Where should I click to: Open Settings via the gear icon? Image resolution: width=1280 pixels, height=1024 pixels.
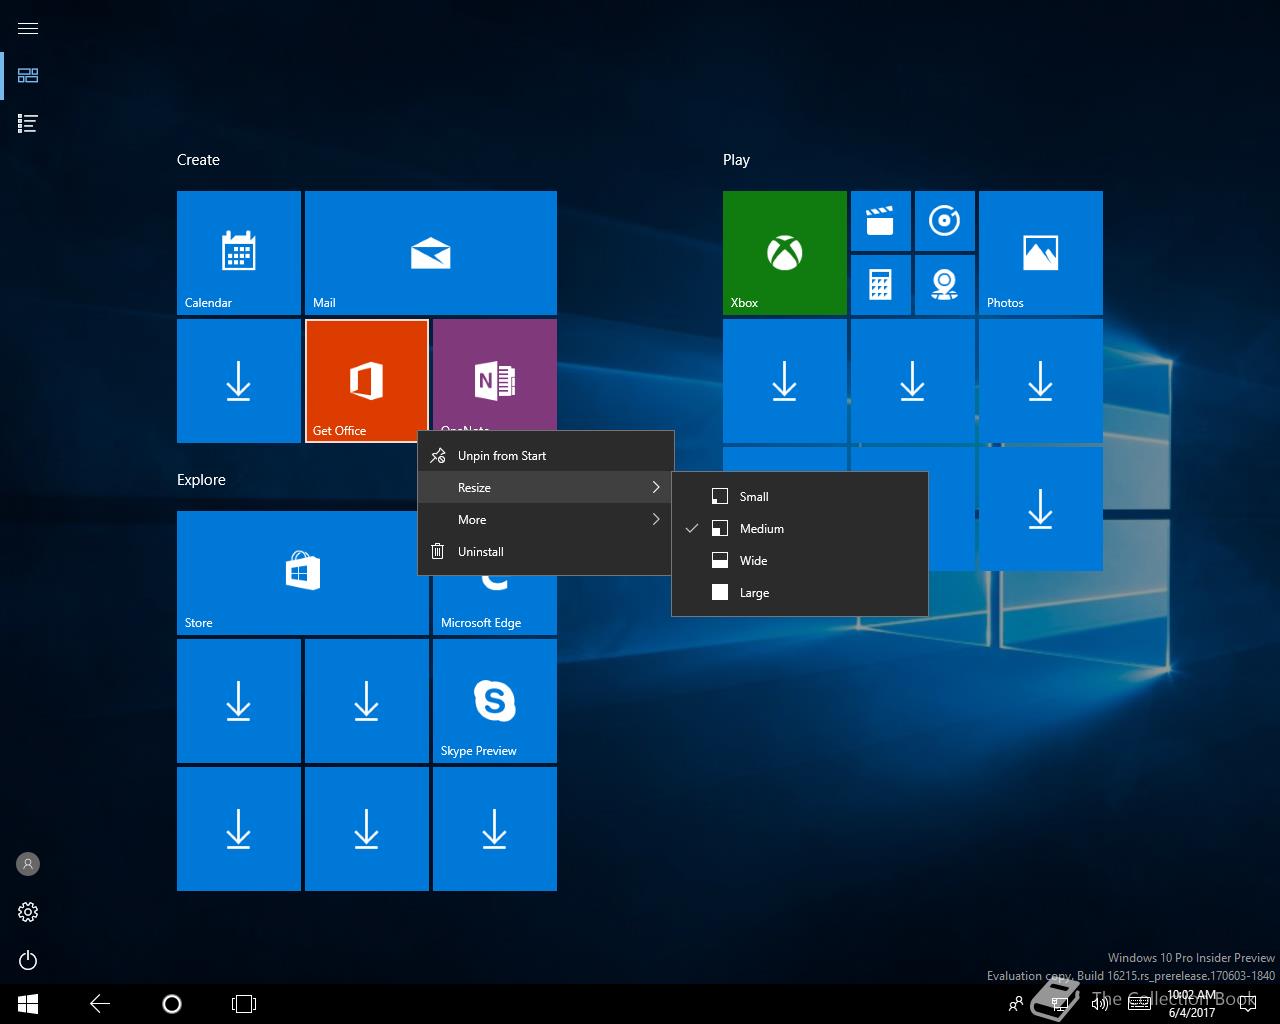coord(28,912)
